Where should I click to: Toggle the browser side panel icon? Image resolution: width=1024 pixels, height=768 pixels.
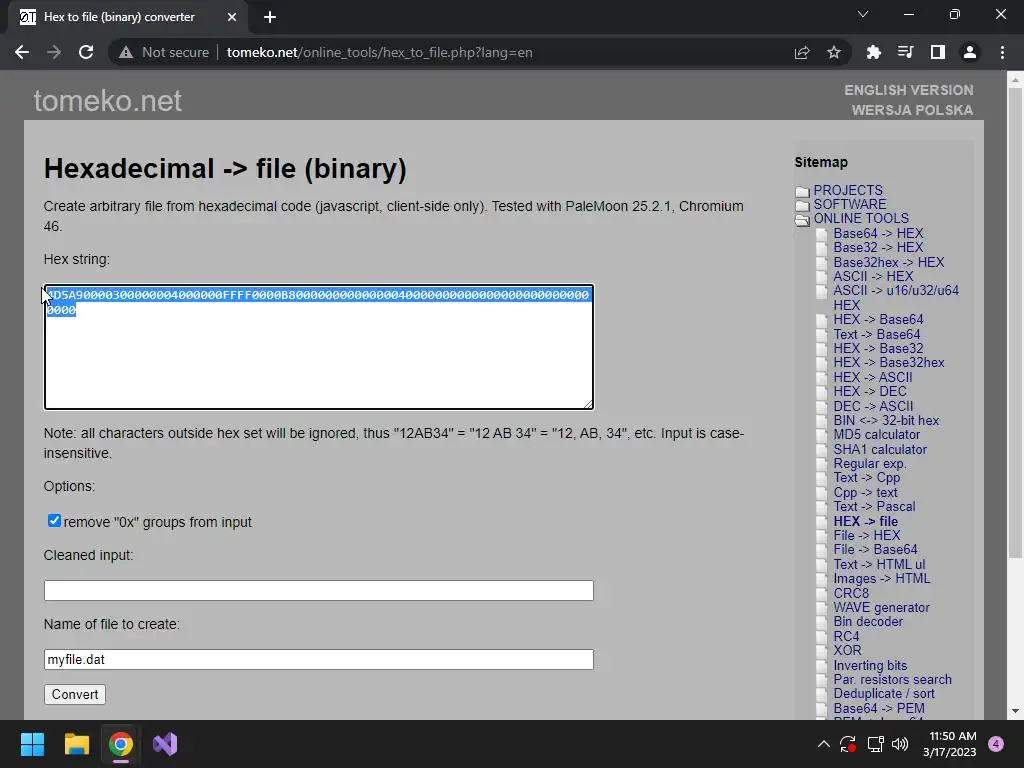(x=938, y=52)
